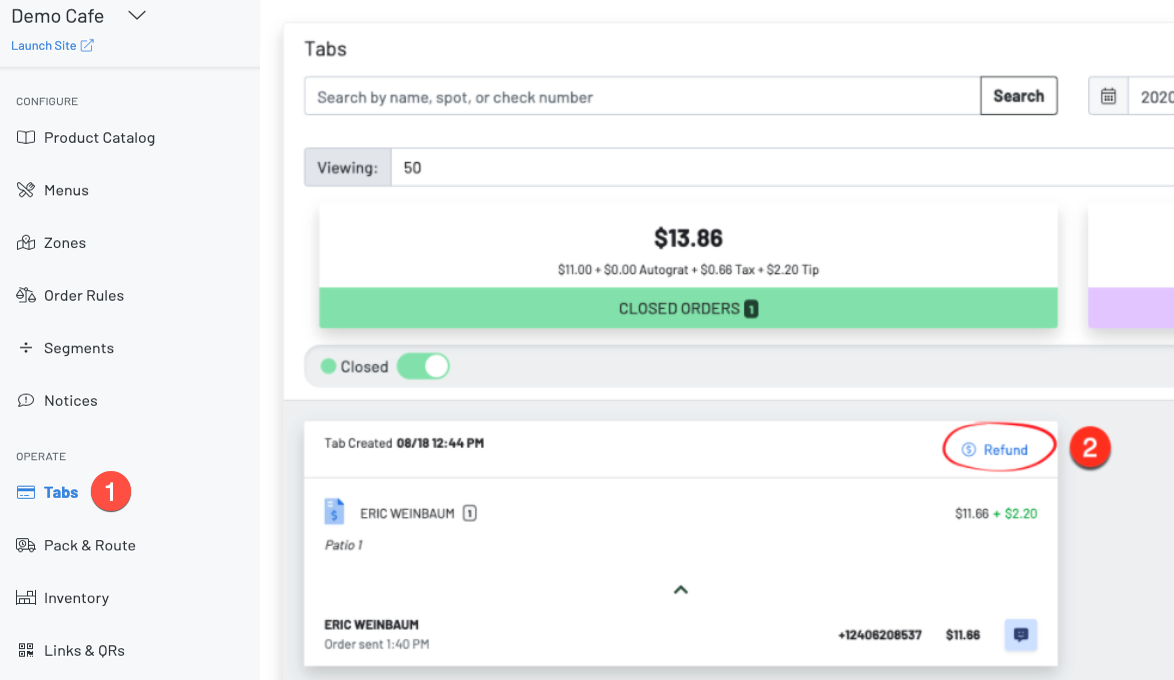
Task: Open the chat message icon next to $11.66
Action: coord(1021,635)
